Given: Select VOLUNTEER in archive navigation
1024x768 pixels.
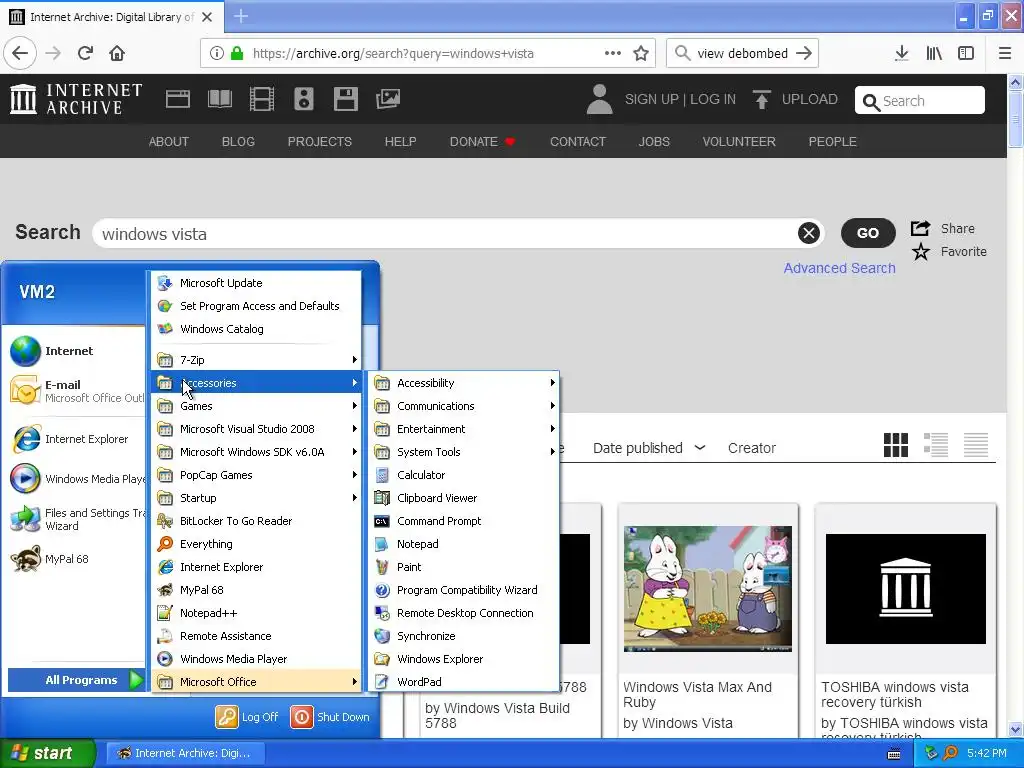Looking at the screenshot, I should tap(739, 142).
